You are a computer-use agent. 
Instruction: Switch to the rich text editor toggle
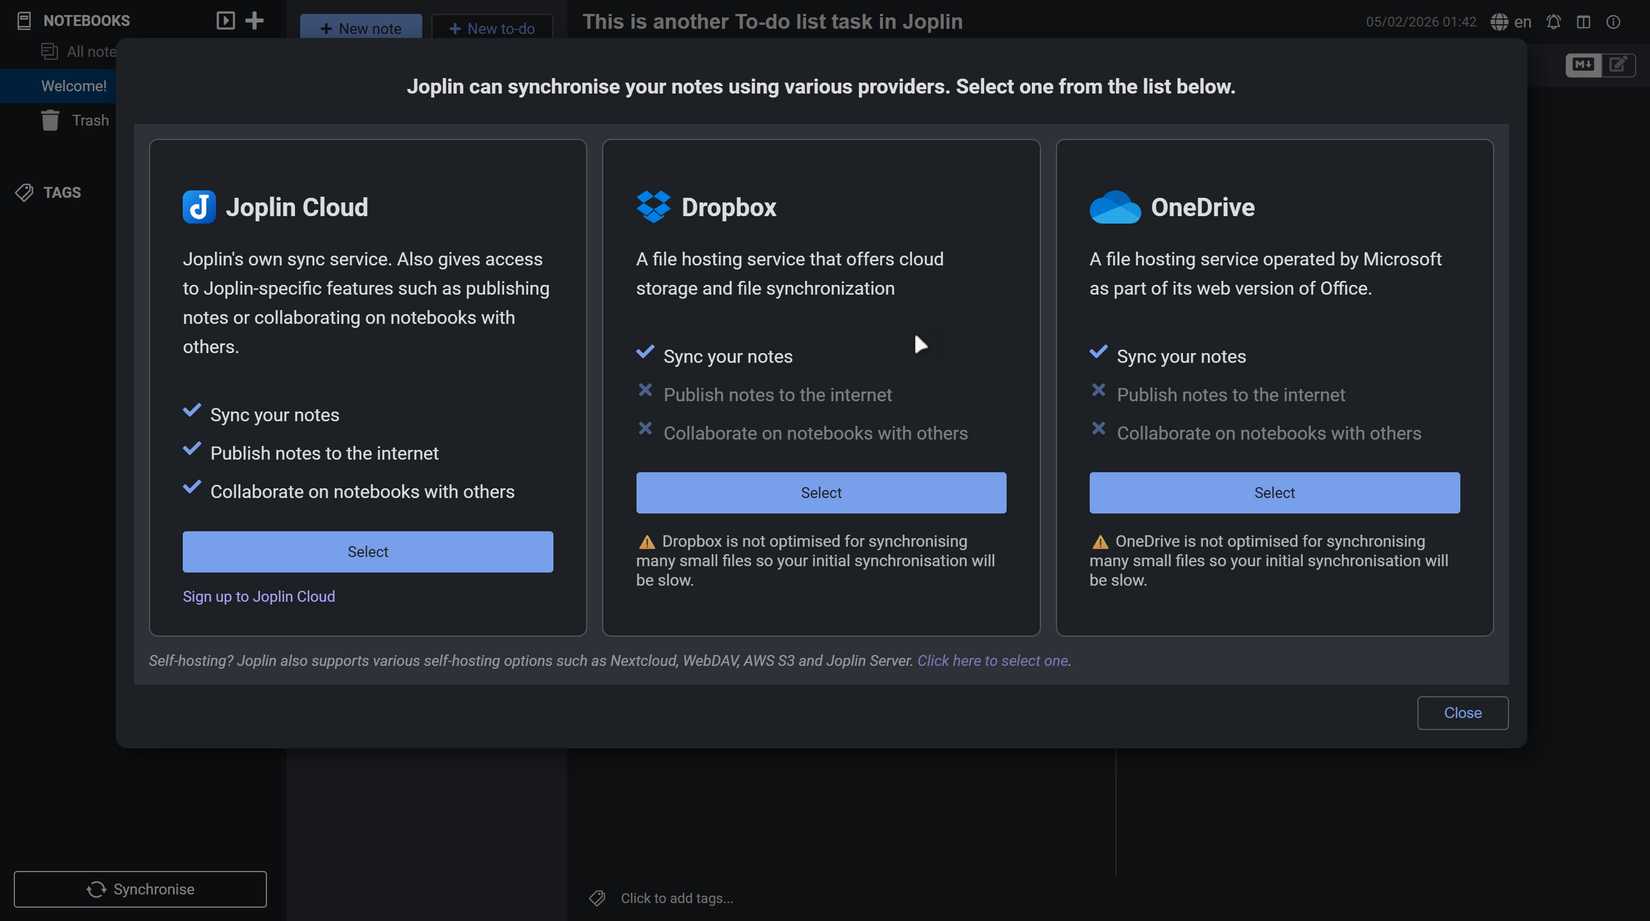1617,65
